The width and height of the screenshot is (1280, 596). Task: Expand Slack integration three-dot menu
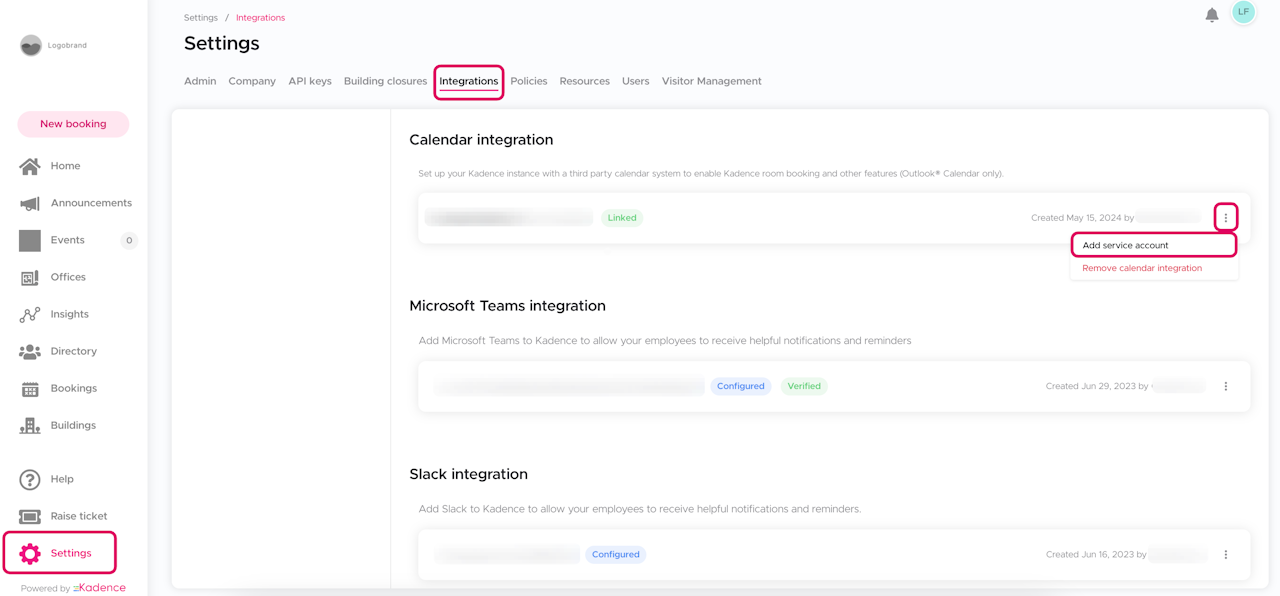tap(1226, 554)
